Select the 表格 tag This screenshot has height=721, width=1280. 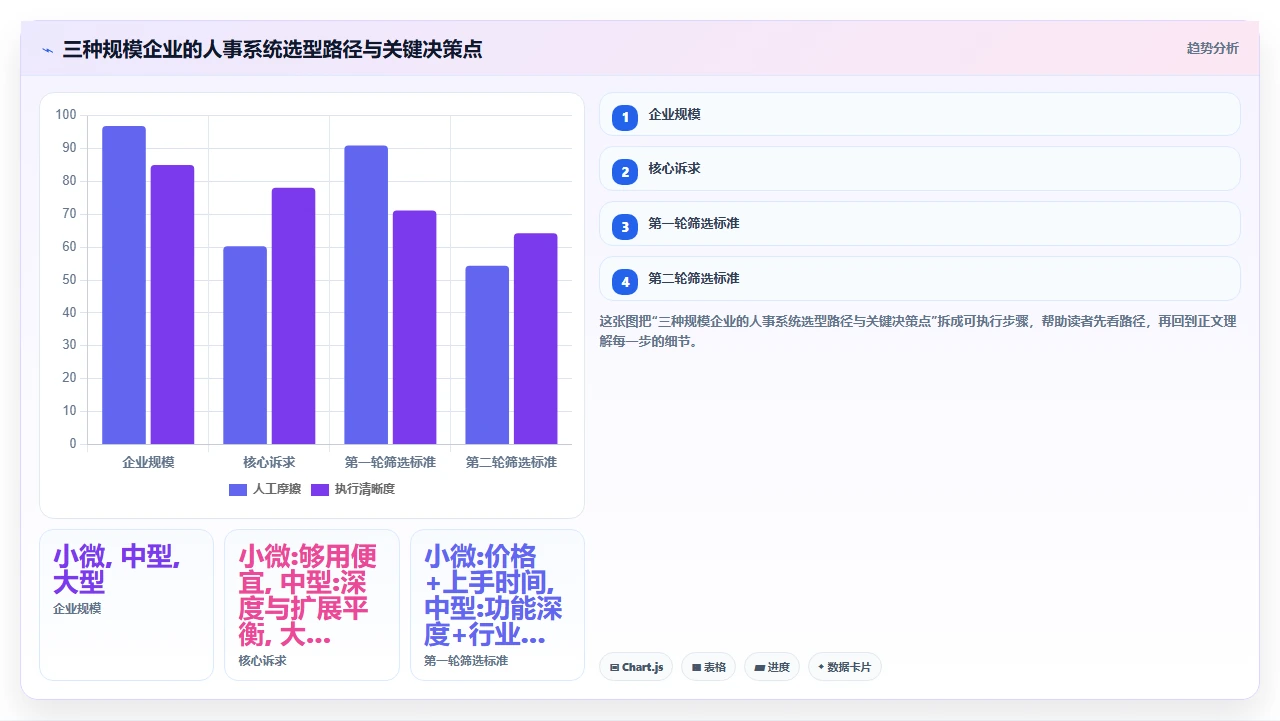[x=708, y=667]
